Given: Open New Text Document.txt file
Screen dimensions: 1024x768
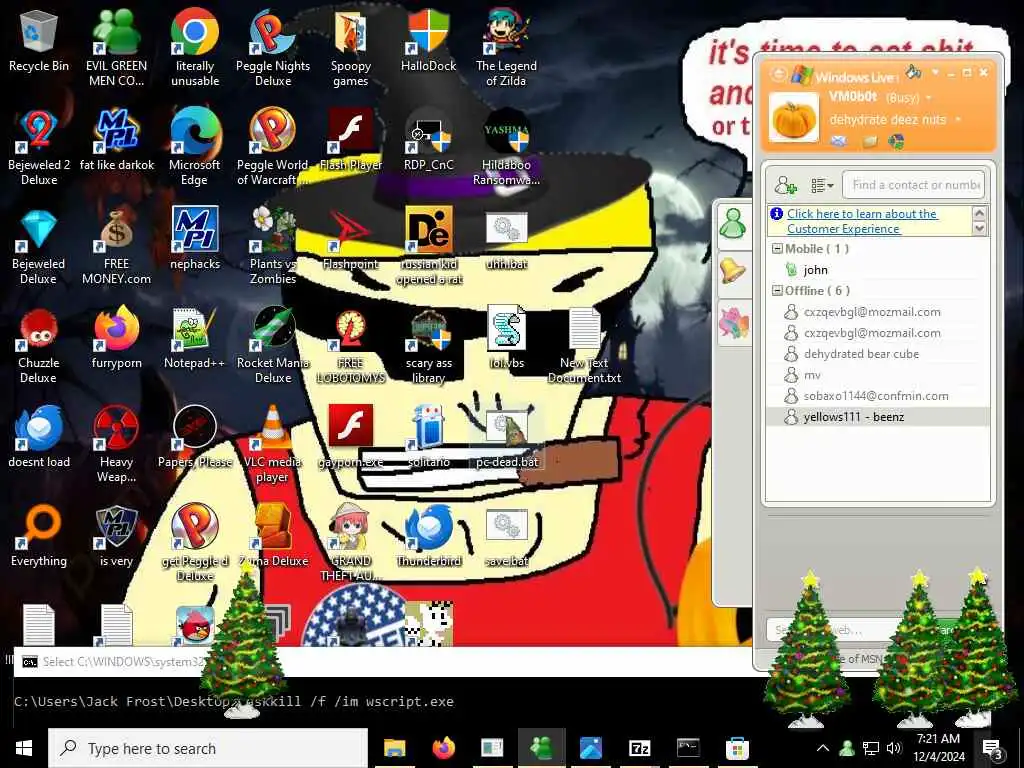Looking at the screenshot, I should point(584,346).
